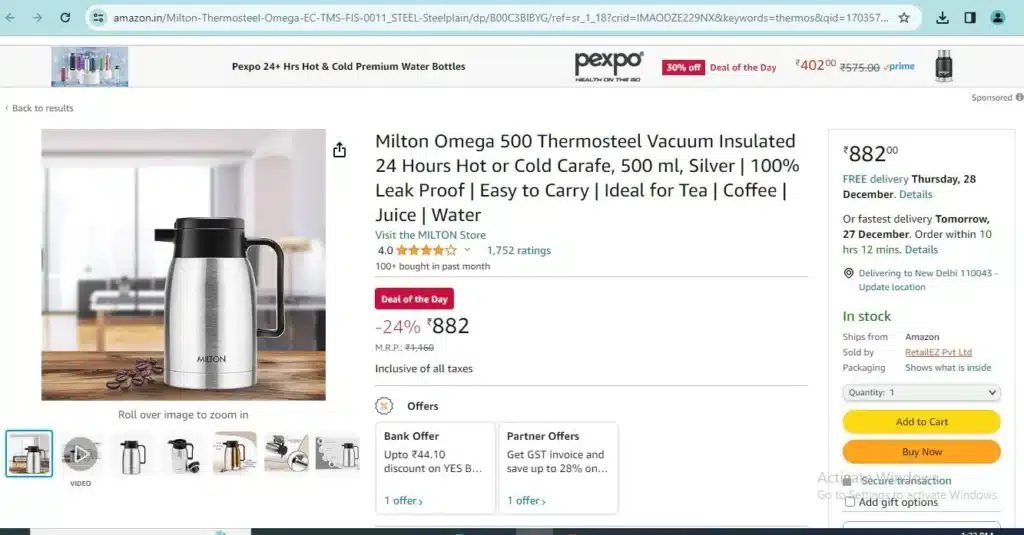Toggle the browser side panel icon

pyautogui.click(x=970, y=18)
